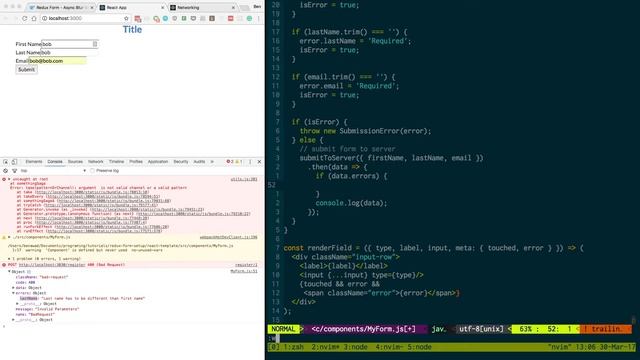Collapse the errors: Object property
The width and height of the screenshot is (640, 360).
(x=13, y=293)
